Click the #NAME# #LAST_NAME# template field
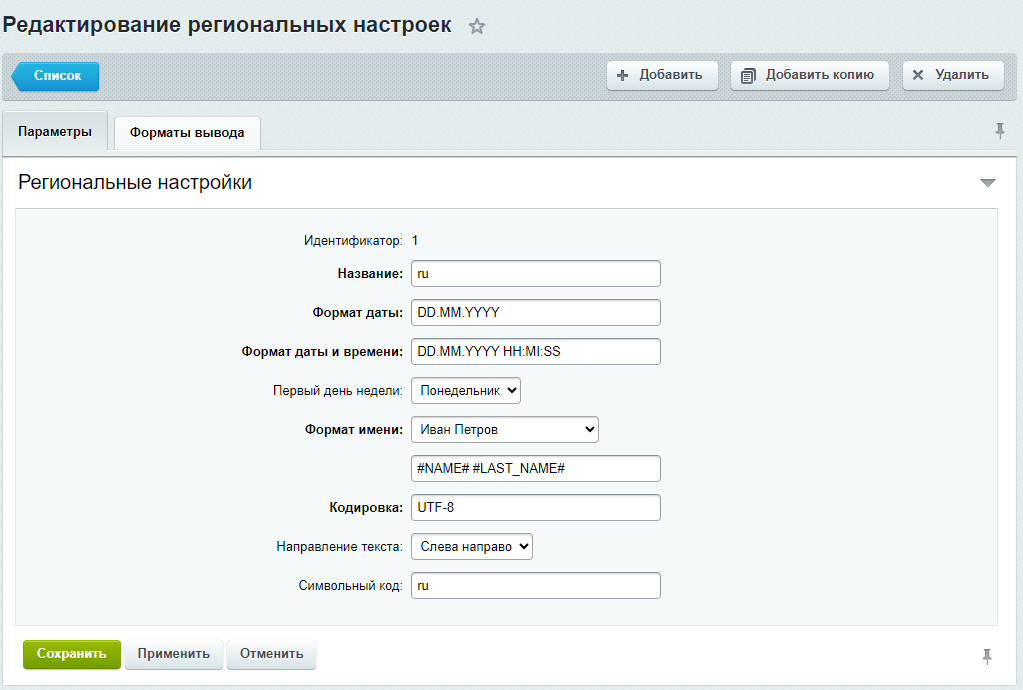The height and width of the screenshot is (690, 1023). (536, 468)
